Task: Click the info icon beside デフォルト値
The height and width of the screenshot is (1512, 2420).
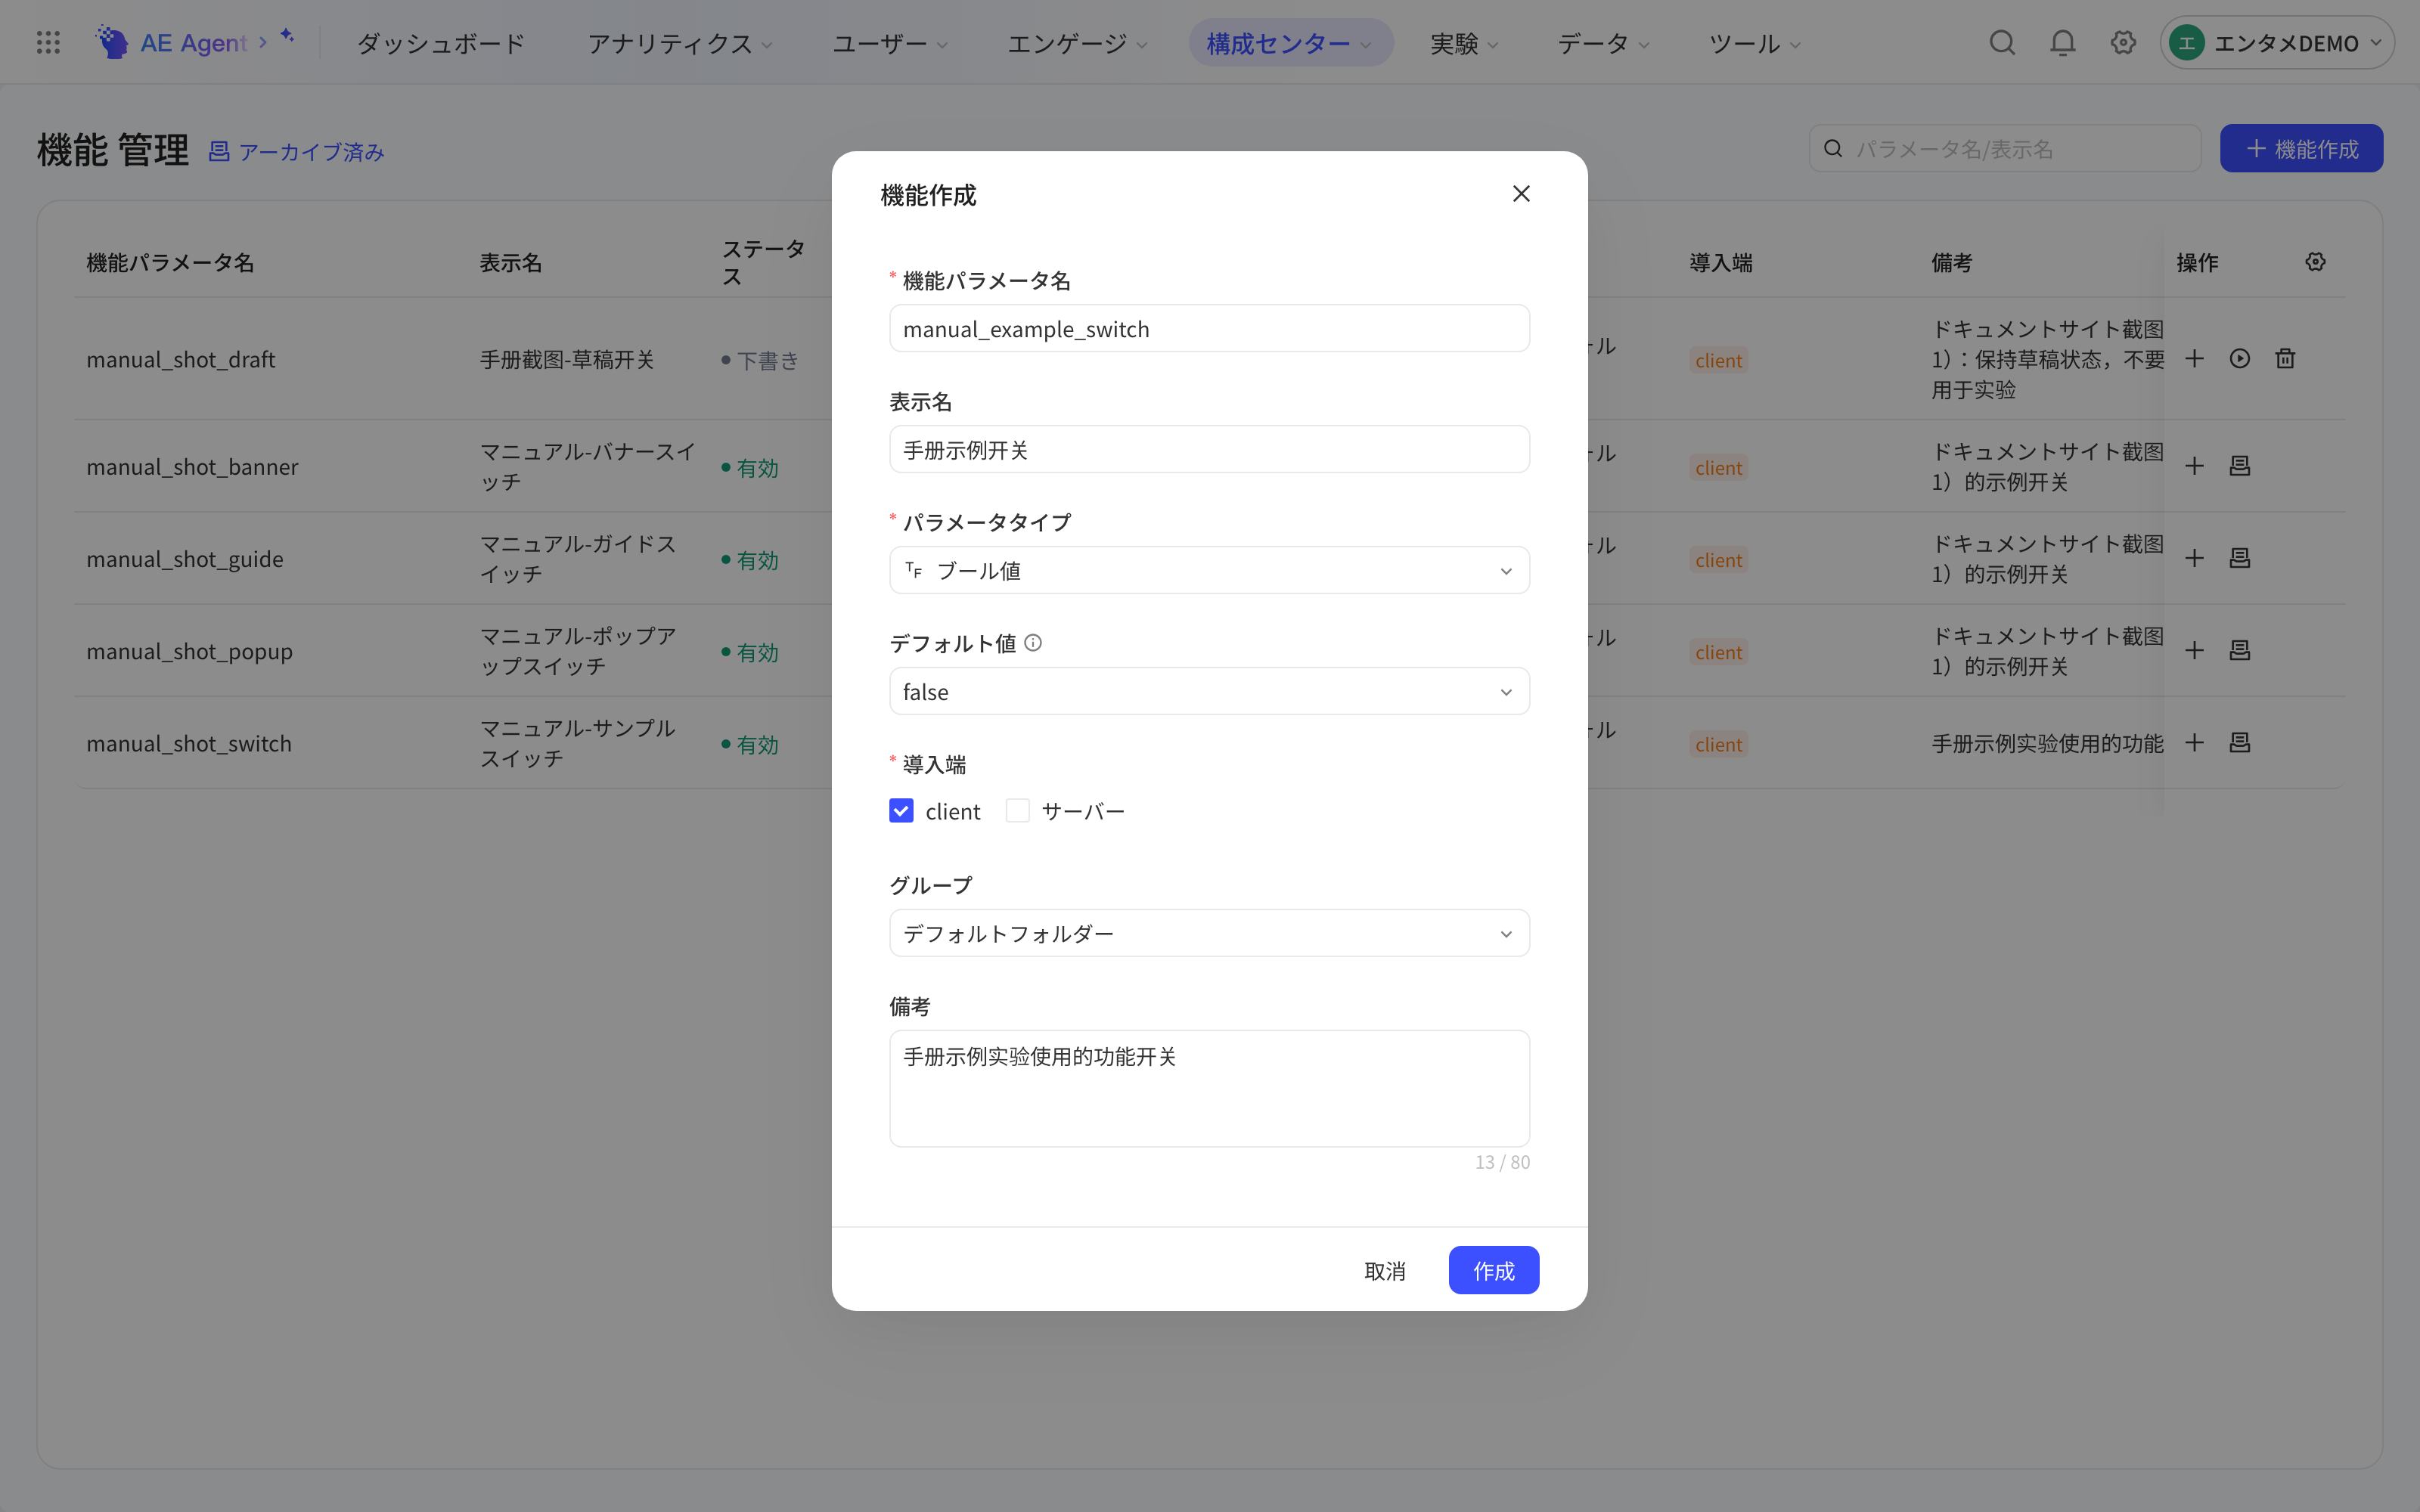Action: (x=1033, y=643)
